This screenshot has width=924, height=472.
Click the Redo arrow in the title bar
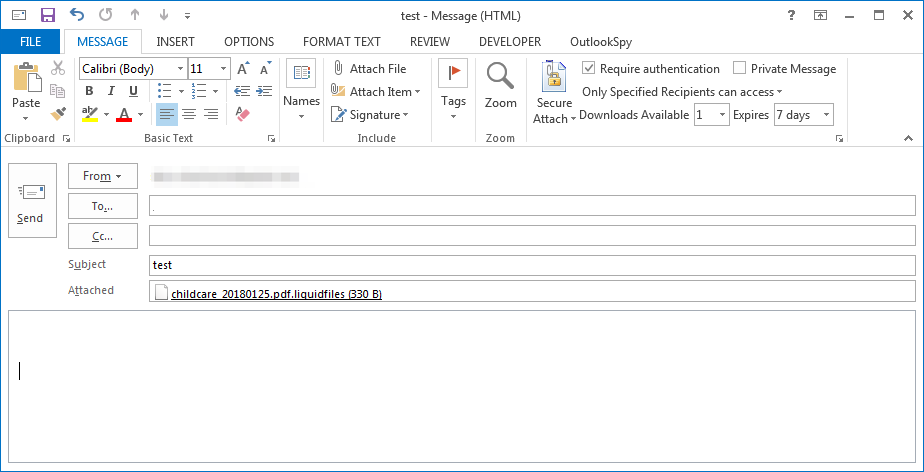(105, 15)
